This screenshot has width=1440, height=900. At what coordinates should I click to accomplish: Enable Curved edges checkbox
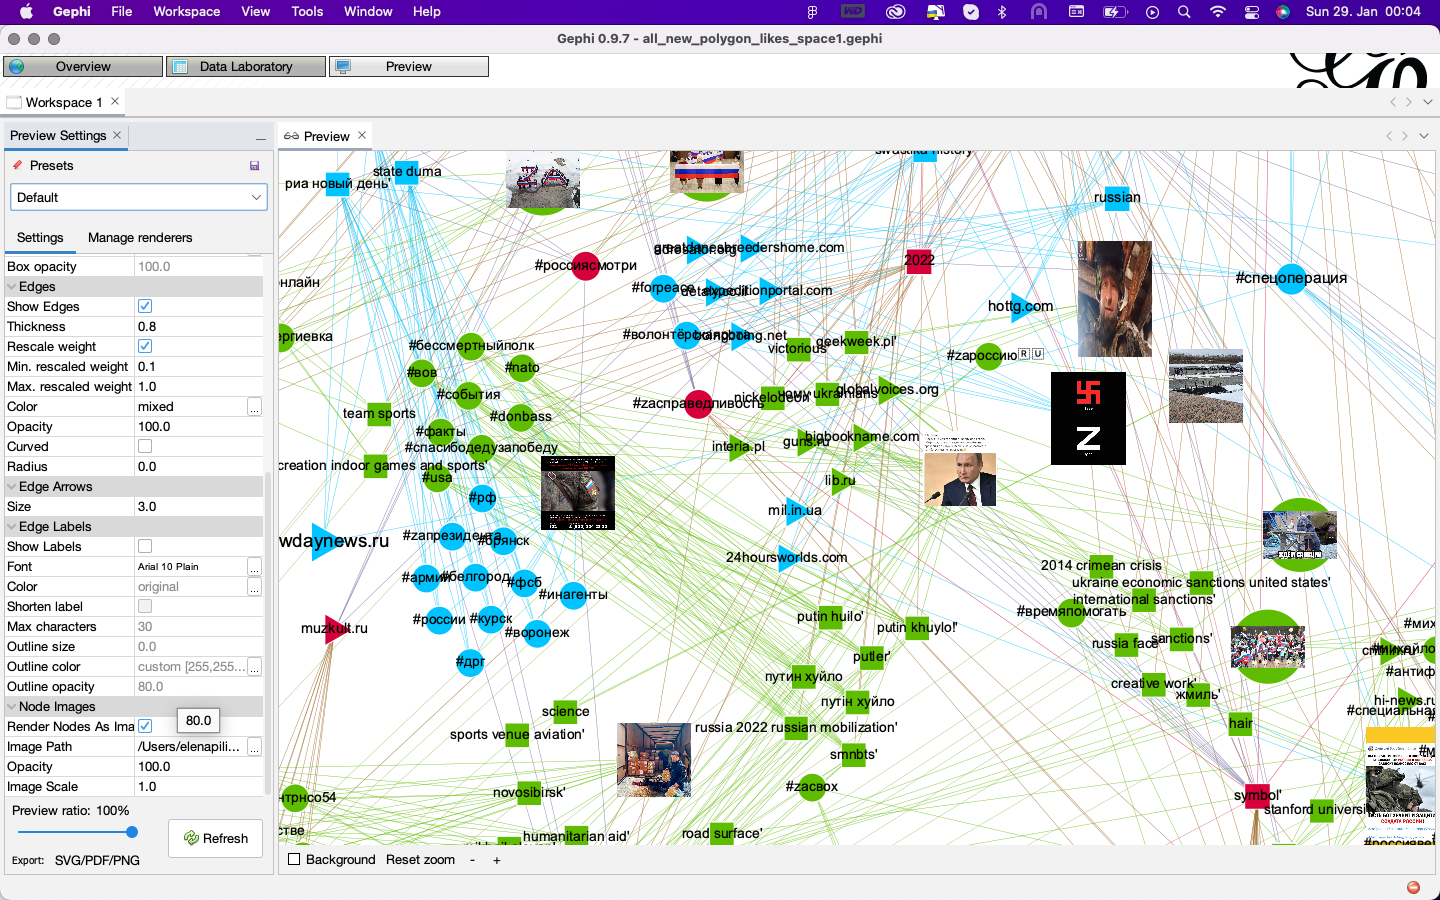point(145,446)
